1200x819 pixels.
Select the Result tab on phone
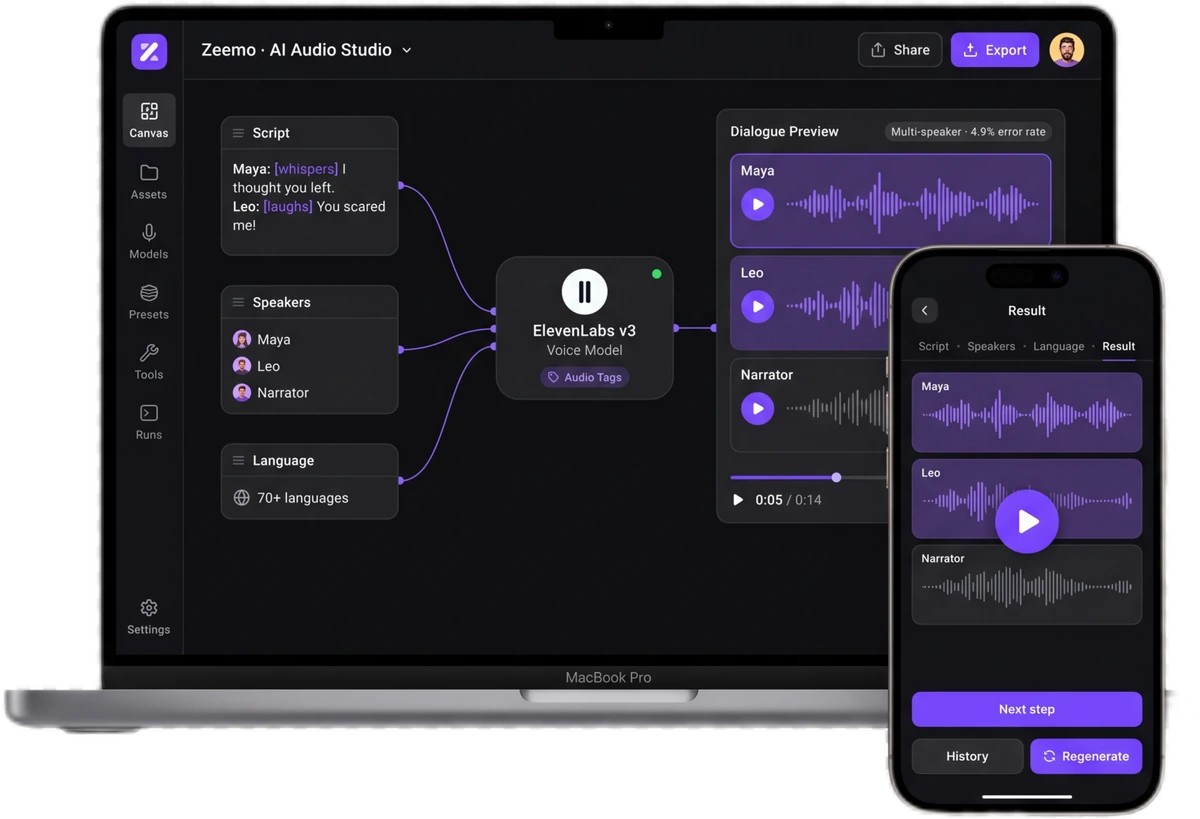point(1118,346)
